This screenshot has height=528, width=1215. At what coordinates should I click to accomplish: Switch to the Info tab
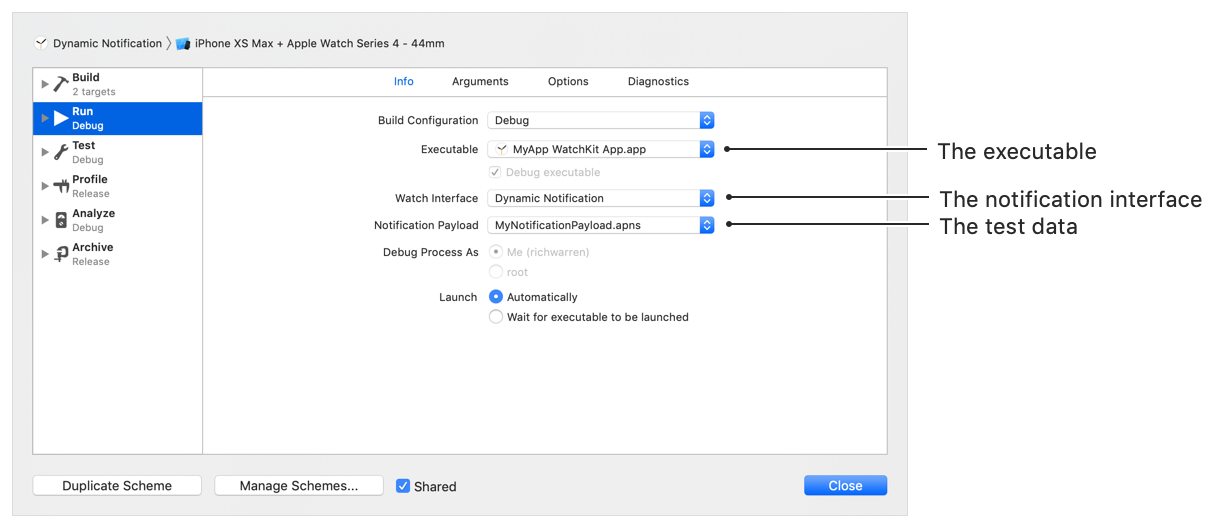(x=403, y=82)
